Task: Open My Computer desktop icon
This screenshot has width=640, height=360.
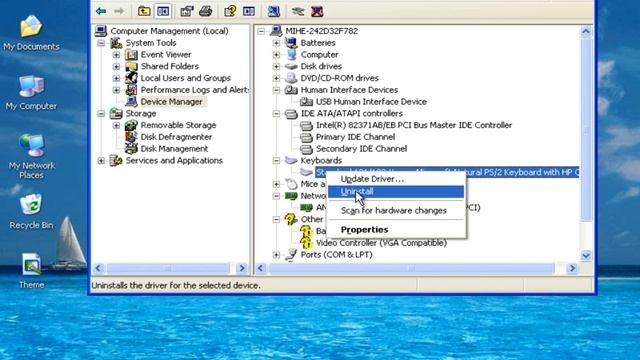Action: (31, 92)
